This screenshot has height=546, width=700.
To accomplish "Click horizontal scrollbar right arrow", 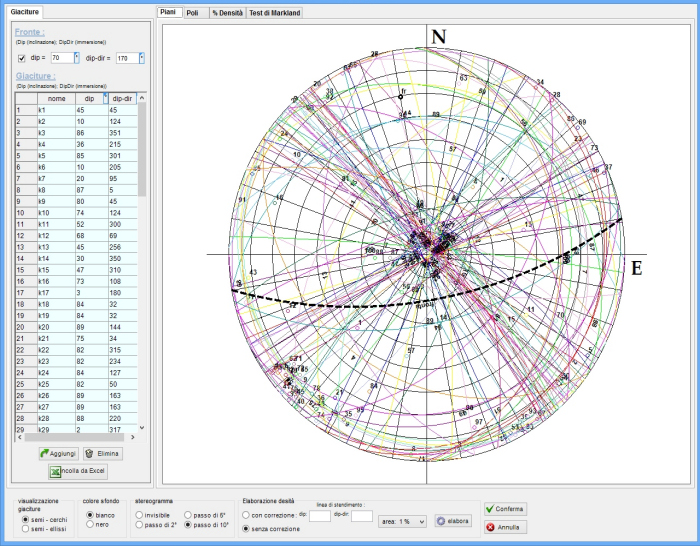I will tap(133, 437).
